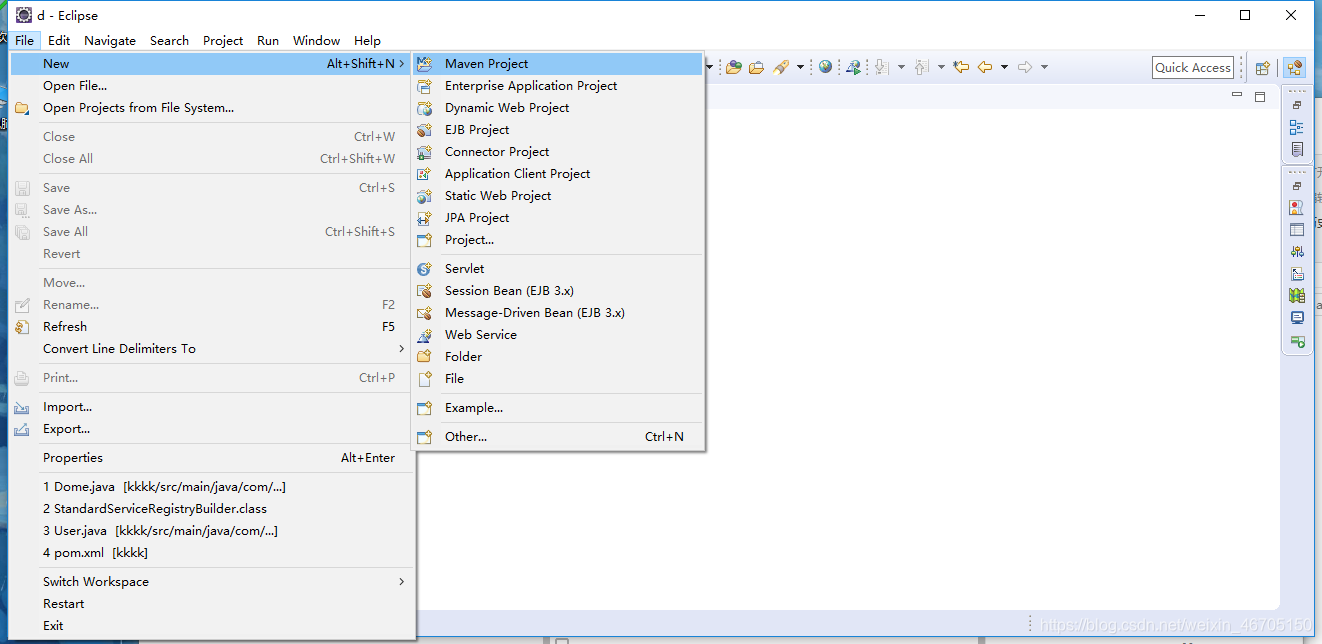Viewport: 1322px width, 644px height.
Task: Maximize the editor area
Action: (x=1260, y=97)
